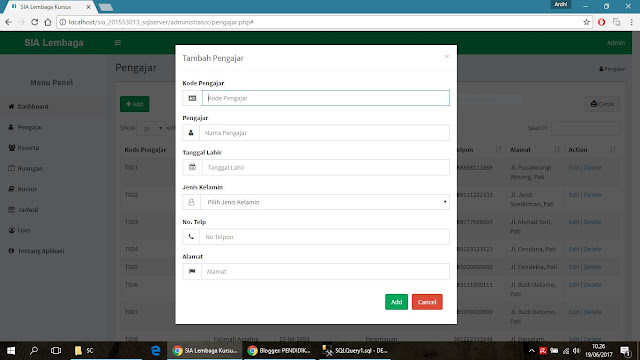Click the calendar icon beside Tanggal Lahir

pos(192,167)
